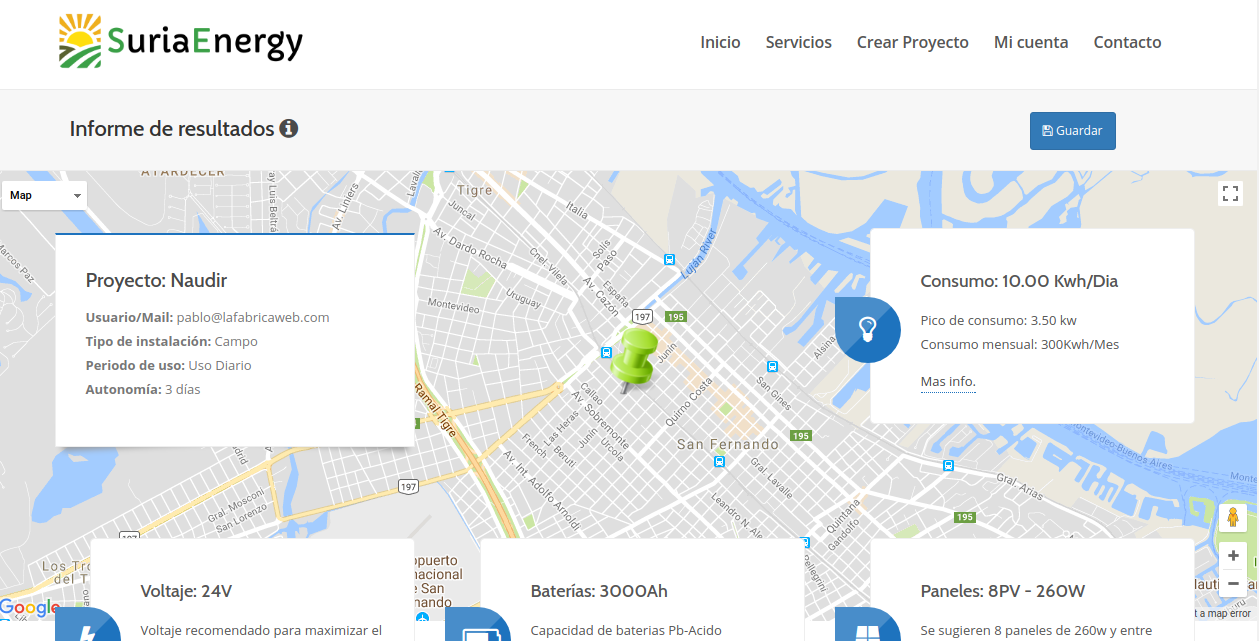Open Crear Proyecto menu item
Image resolution: width=1259 pixels, height=641 pixels.
913,42
